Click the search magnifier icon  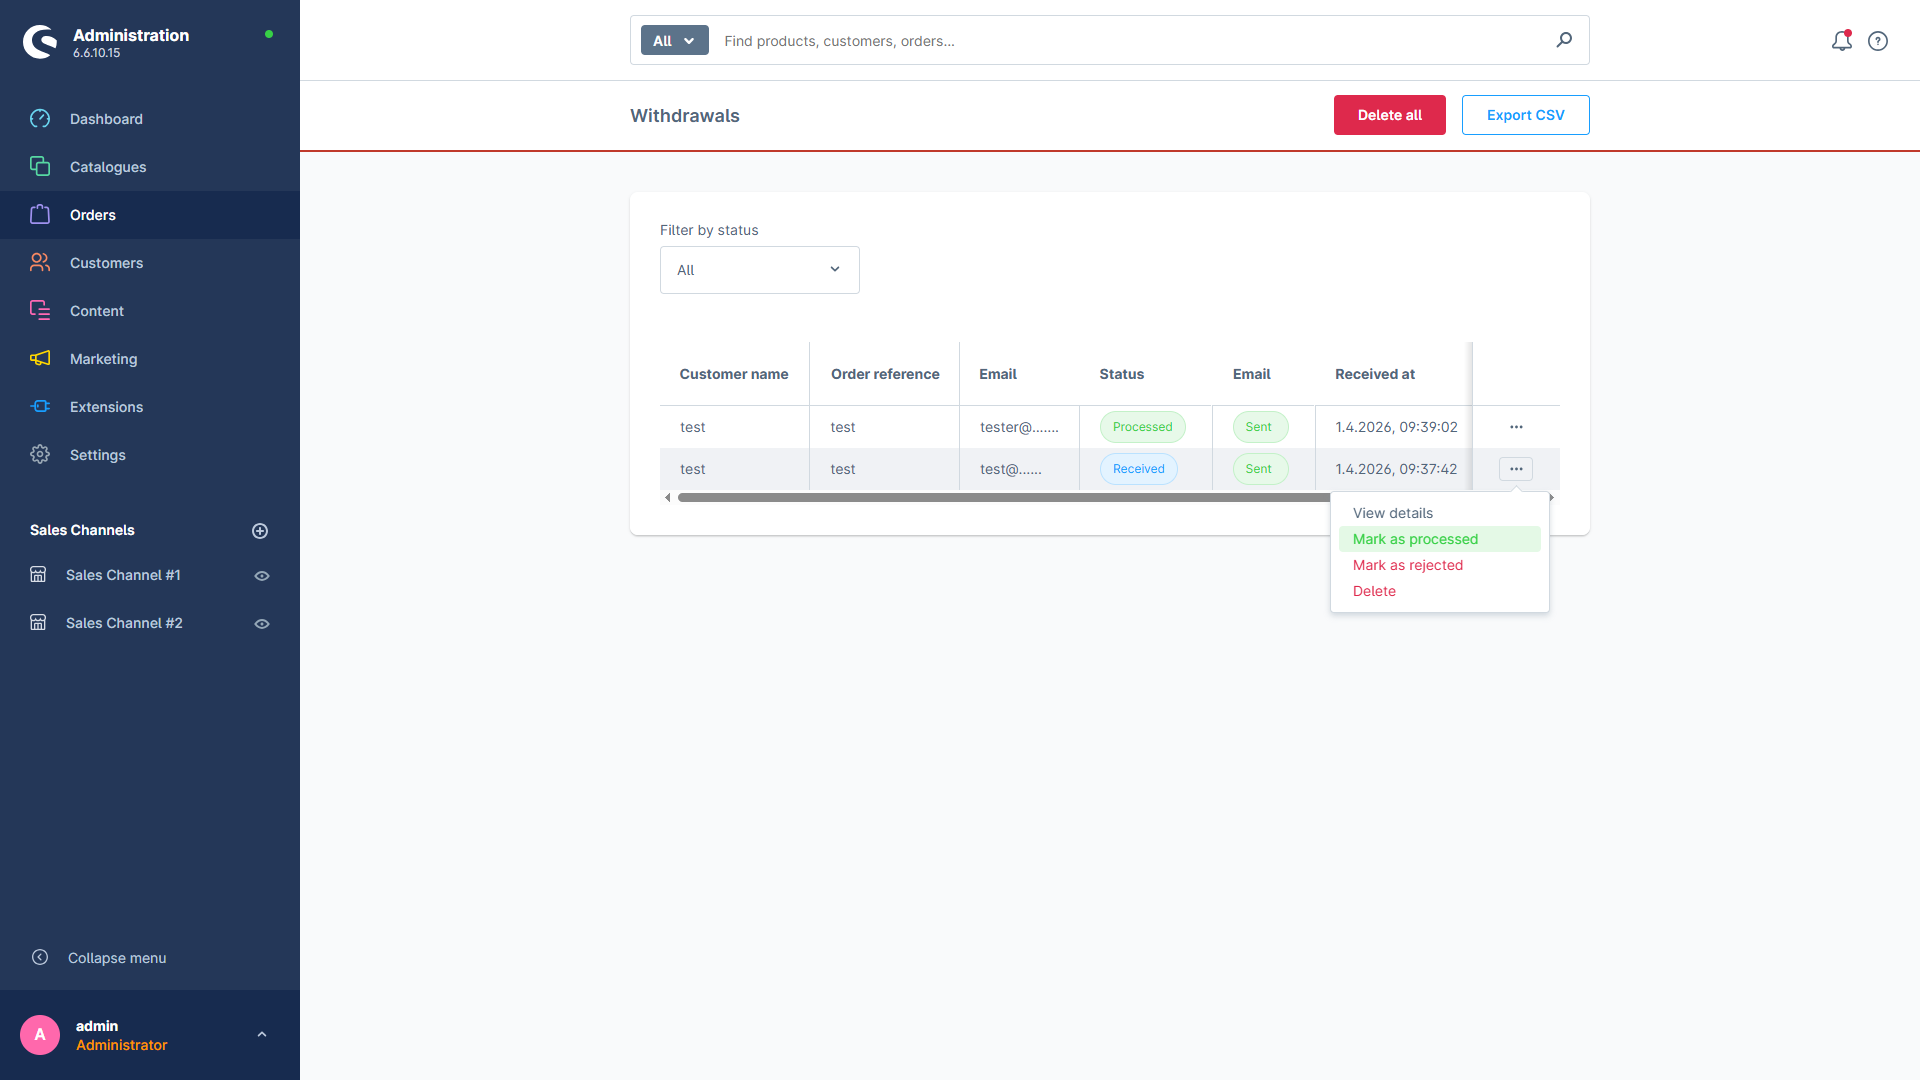1564,40
